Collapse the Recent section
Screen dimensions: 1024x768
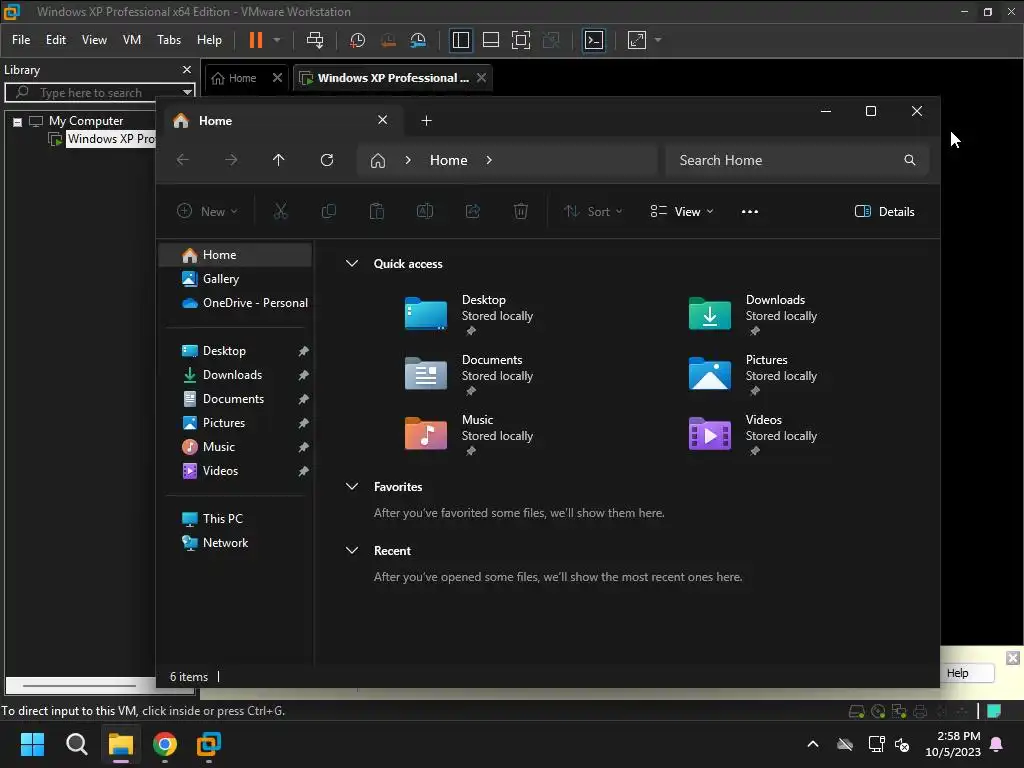coord(352,551)
